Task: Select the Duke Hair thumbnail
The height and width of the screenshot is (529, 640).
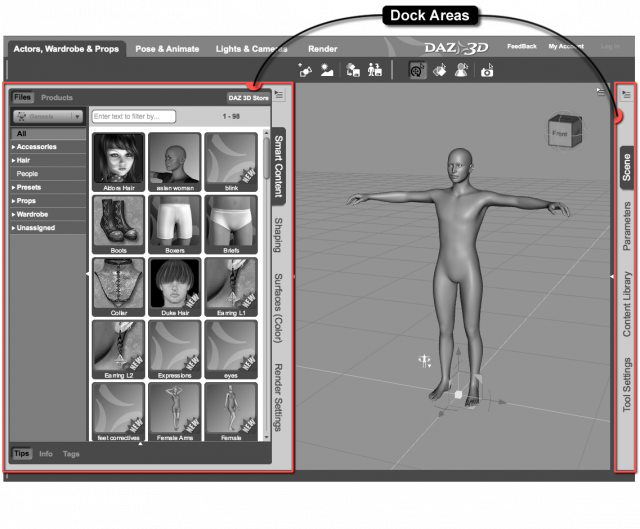Action: 175,287
